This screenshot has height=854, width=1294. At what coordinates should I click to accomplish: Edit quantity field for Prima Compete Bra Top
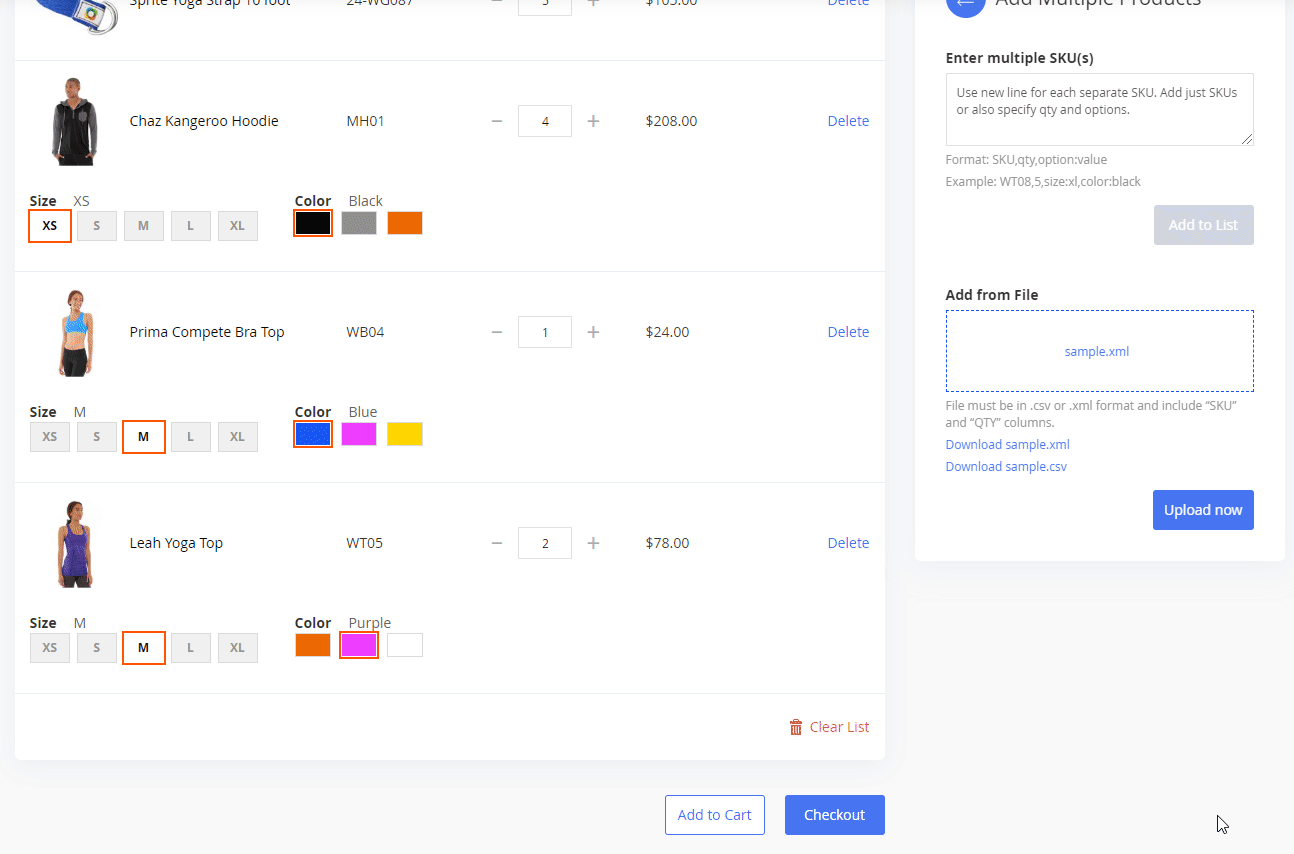(x=545, y=332)
